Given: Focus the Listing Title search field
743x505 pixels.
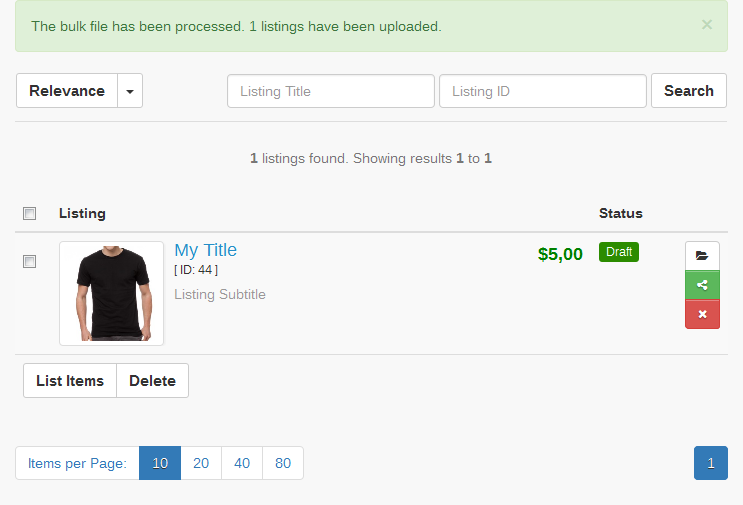Looking at the screenshot, I should click(331, 91).
